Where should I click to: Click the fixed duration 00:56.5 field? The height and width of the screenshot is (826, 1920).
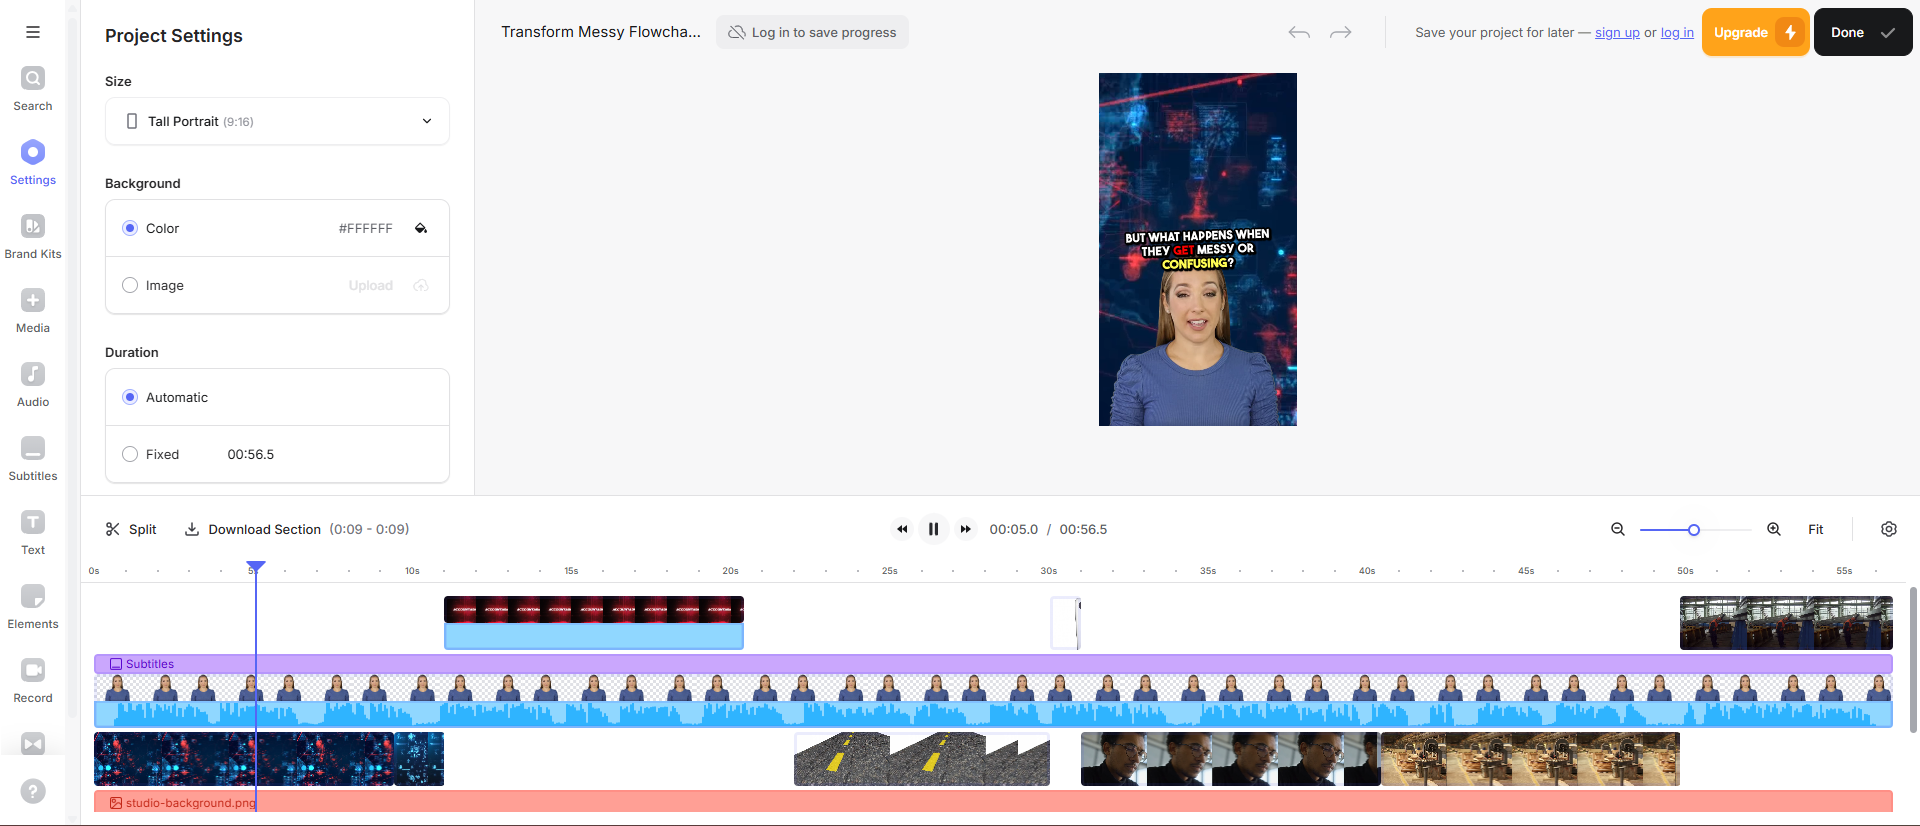point(251,454)
